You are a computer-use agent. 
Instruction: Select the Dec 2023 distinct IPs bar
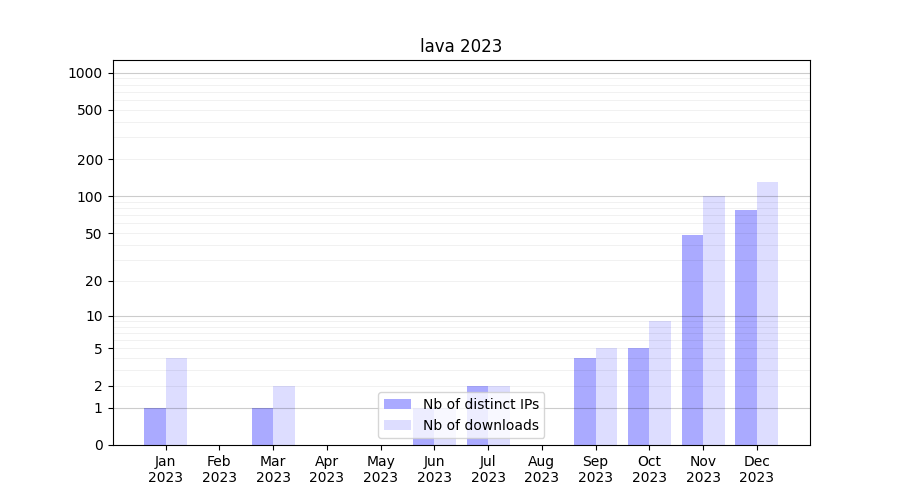tap(746, 327)
